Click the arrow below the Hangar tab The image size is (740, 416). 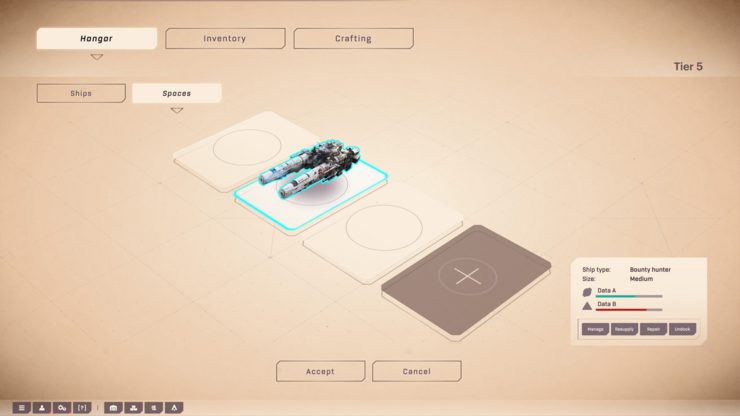[x=97, y=57]
